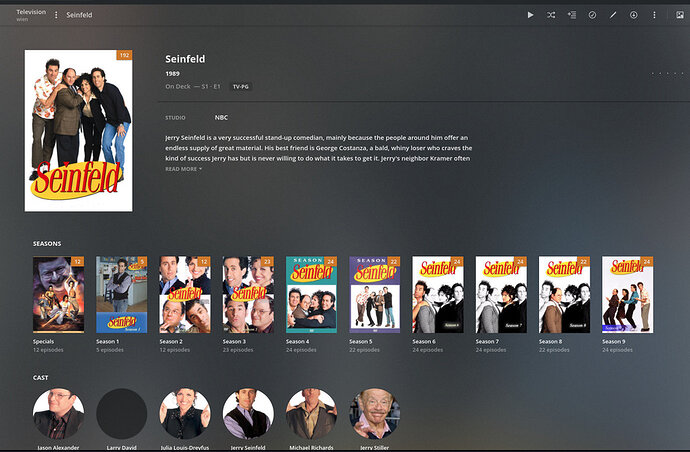Open the Season 1 poster
Image resolution: width=690 pixels, height=452 pixels.
pos(121,294)
